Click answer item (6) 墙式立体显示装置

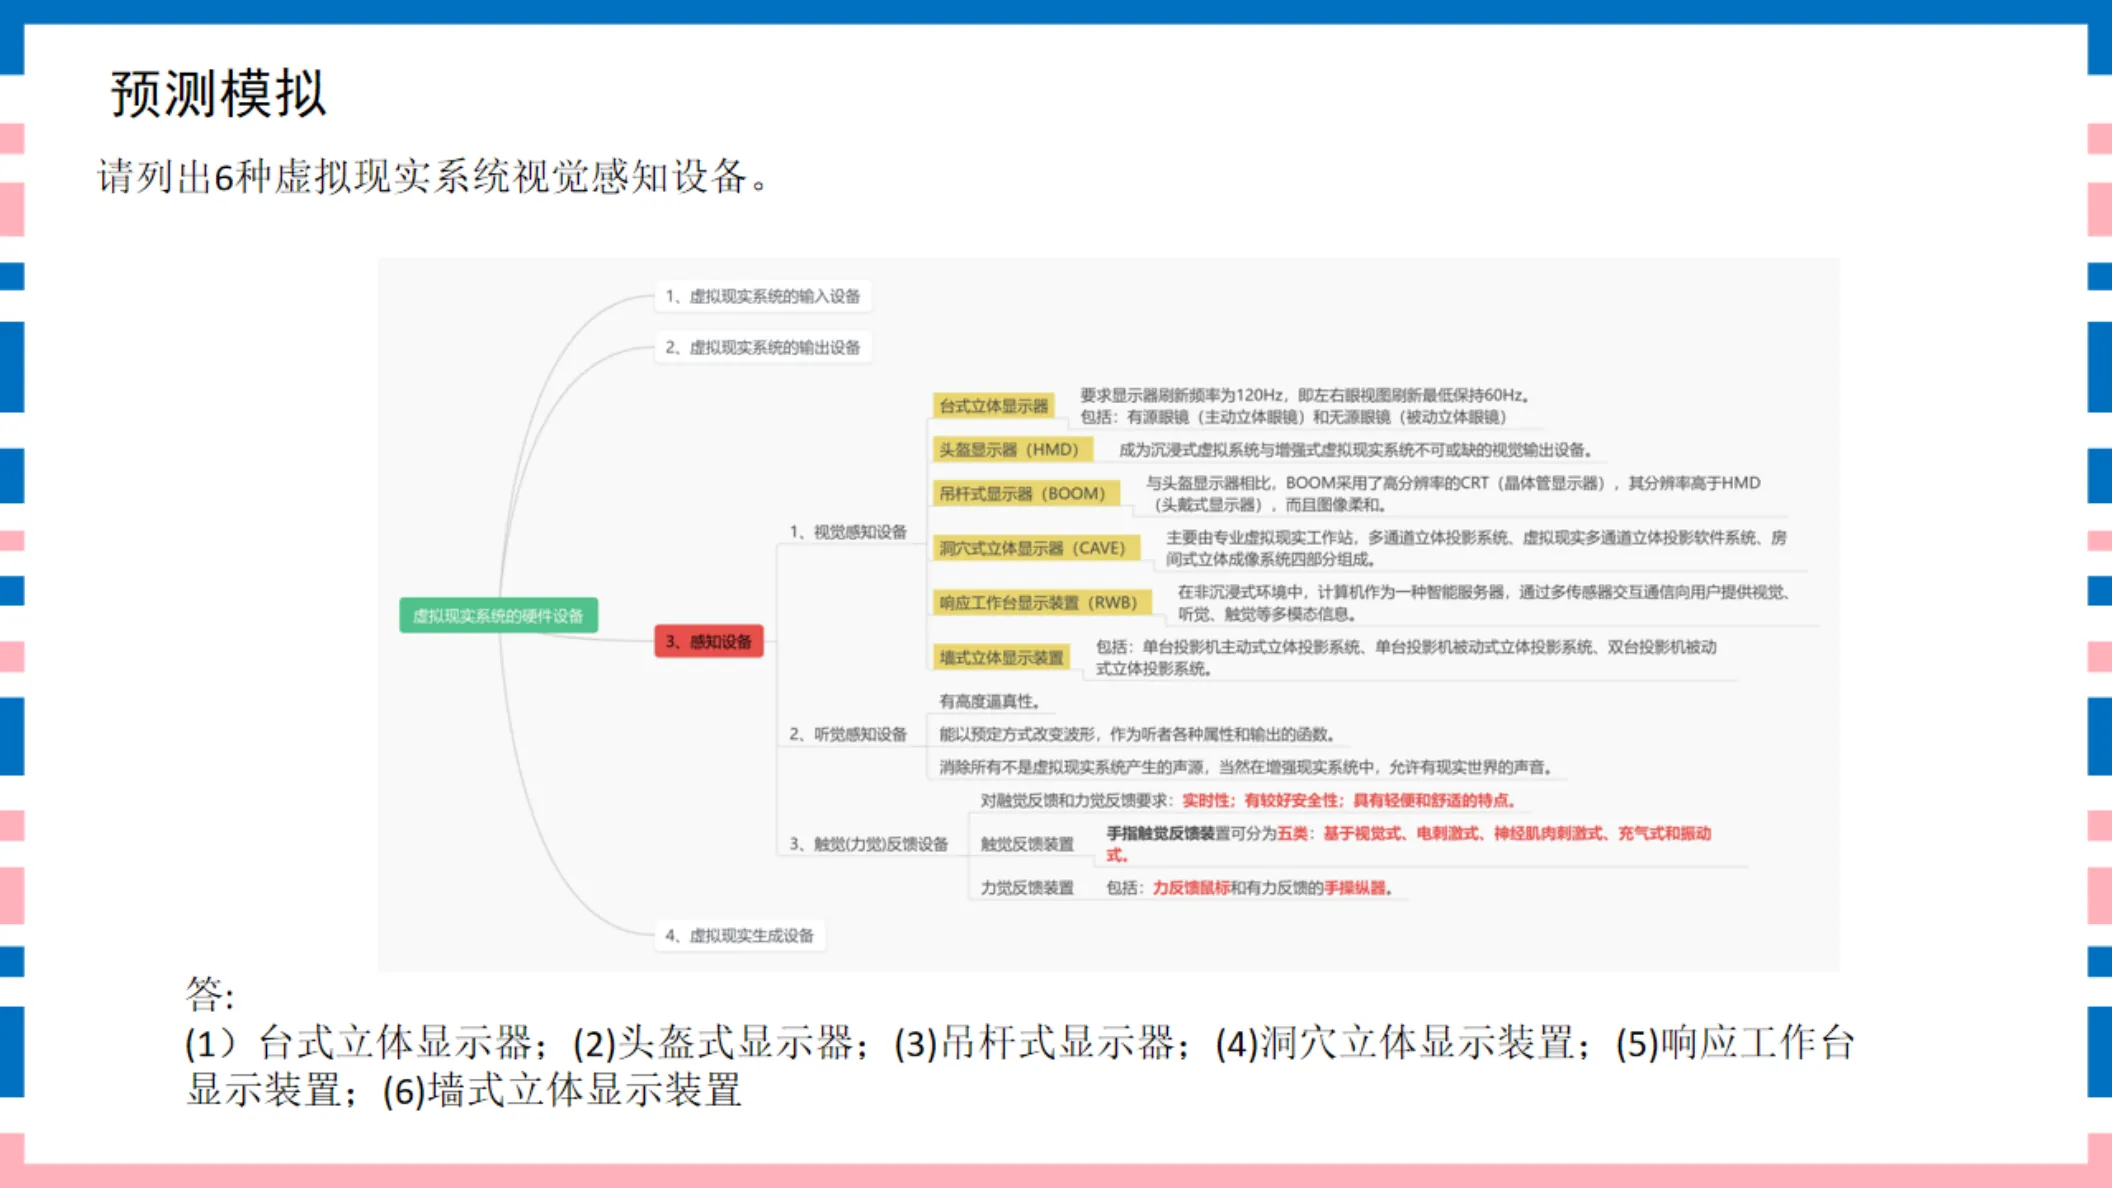click(x=562, y=1090)
